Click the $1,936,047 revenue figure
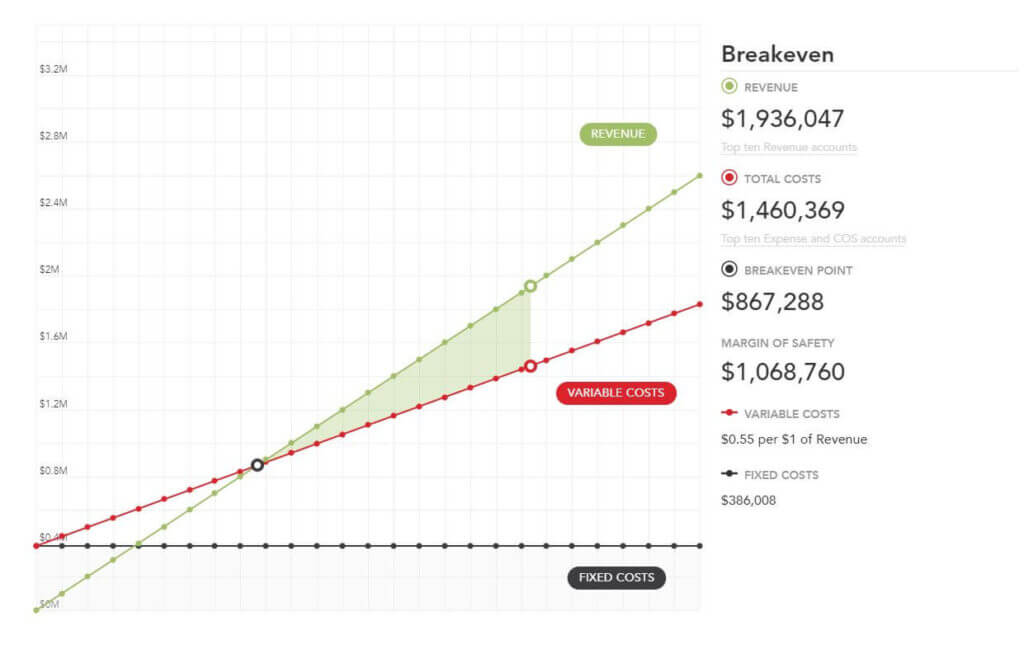The height and width of the screenshot is (649, 1024). coord(782,119)
